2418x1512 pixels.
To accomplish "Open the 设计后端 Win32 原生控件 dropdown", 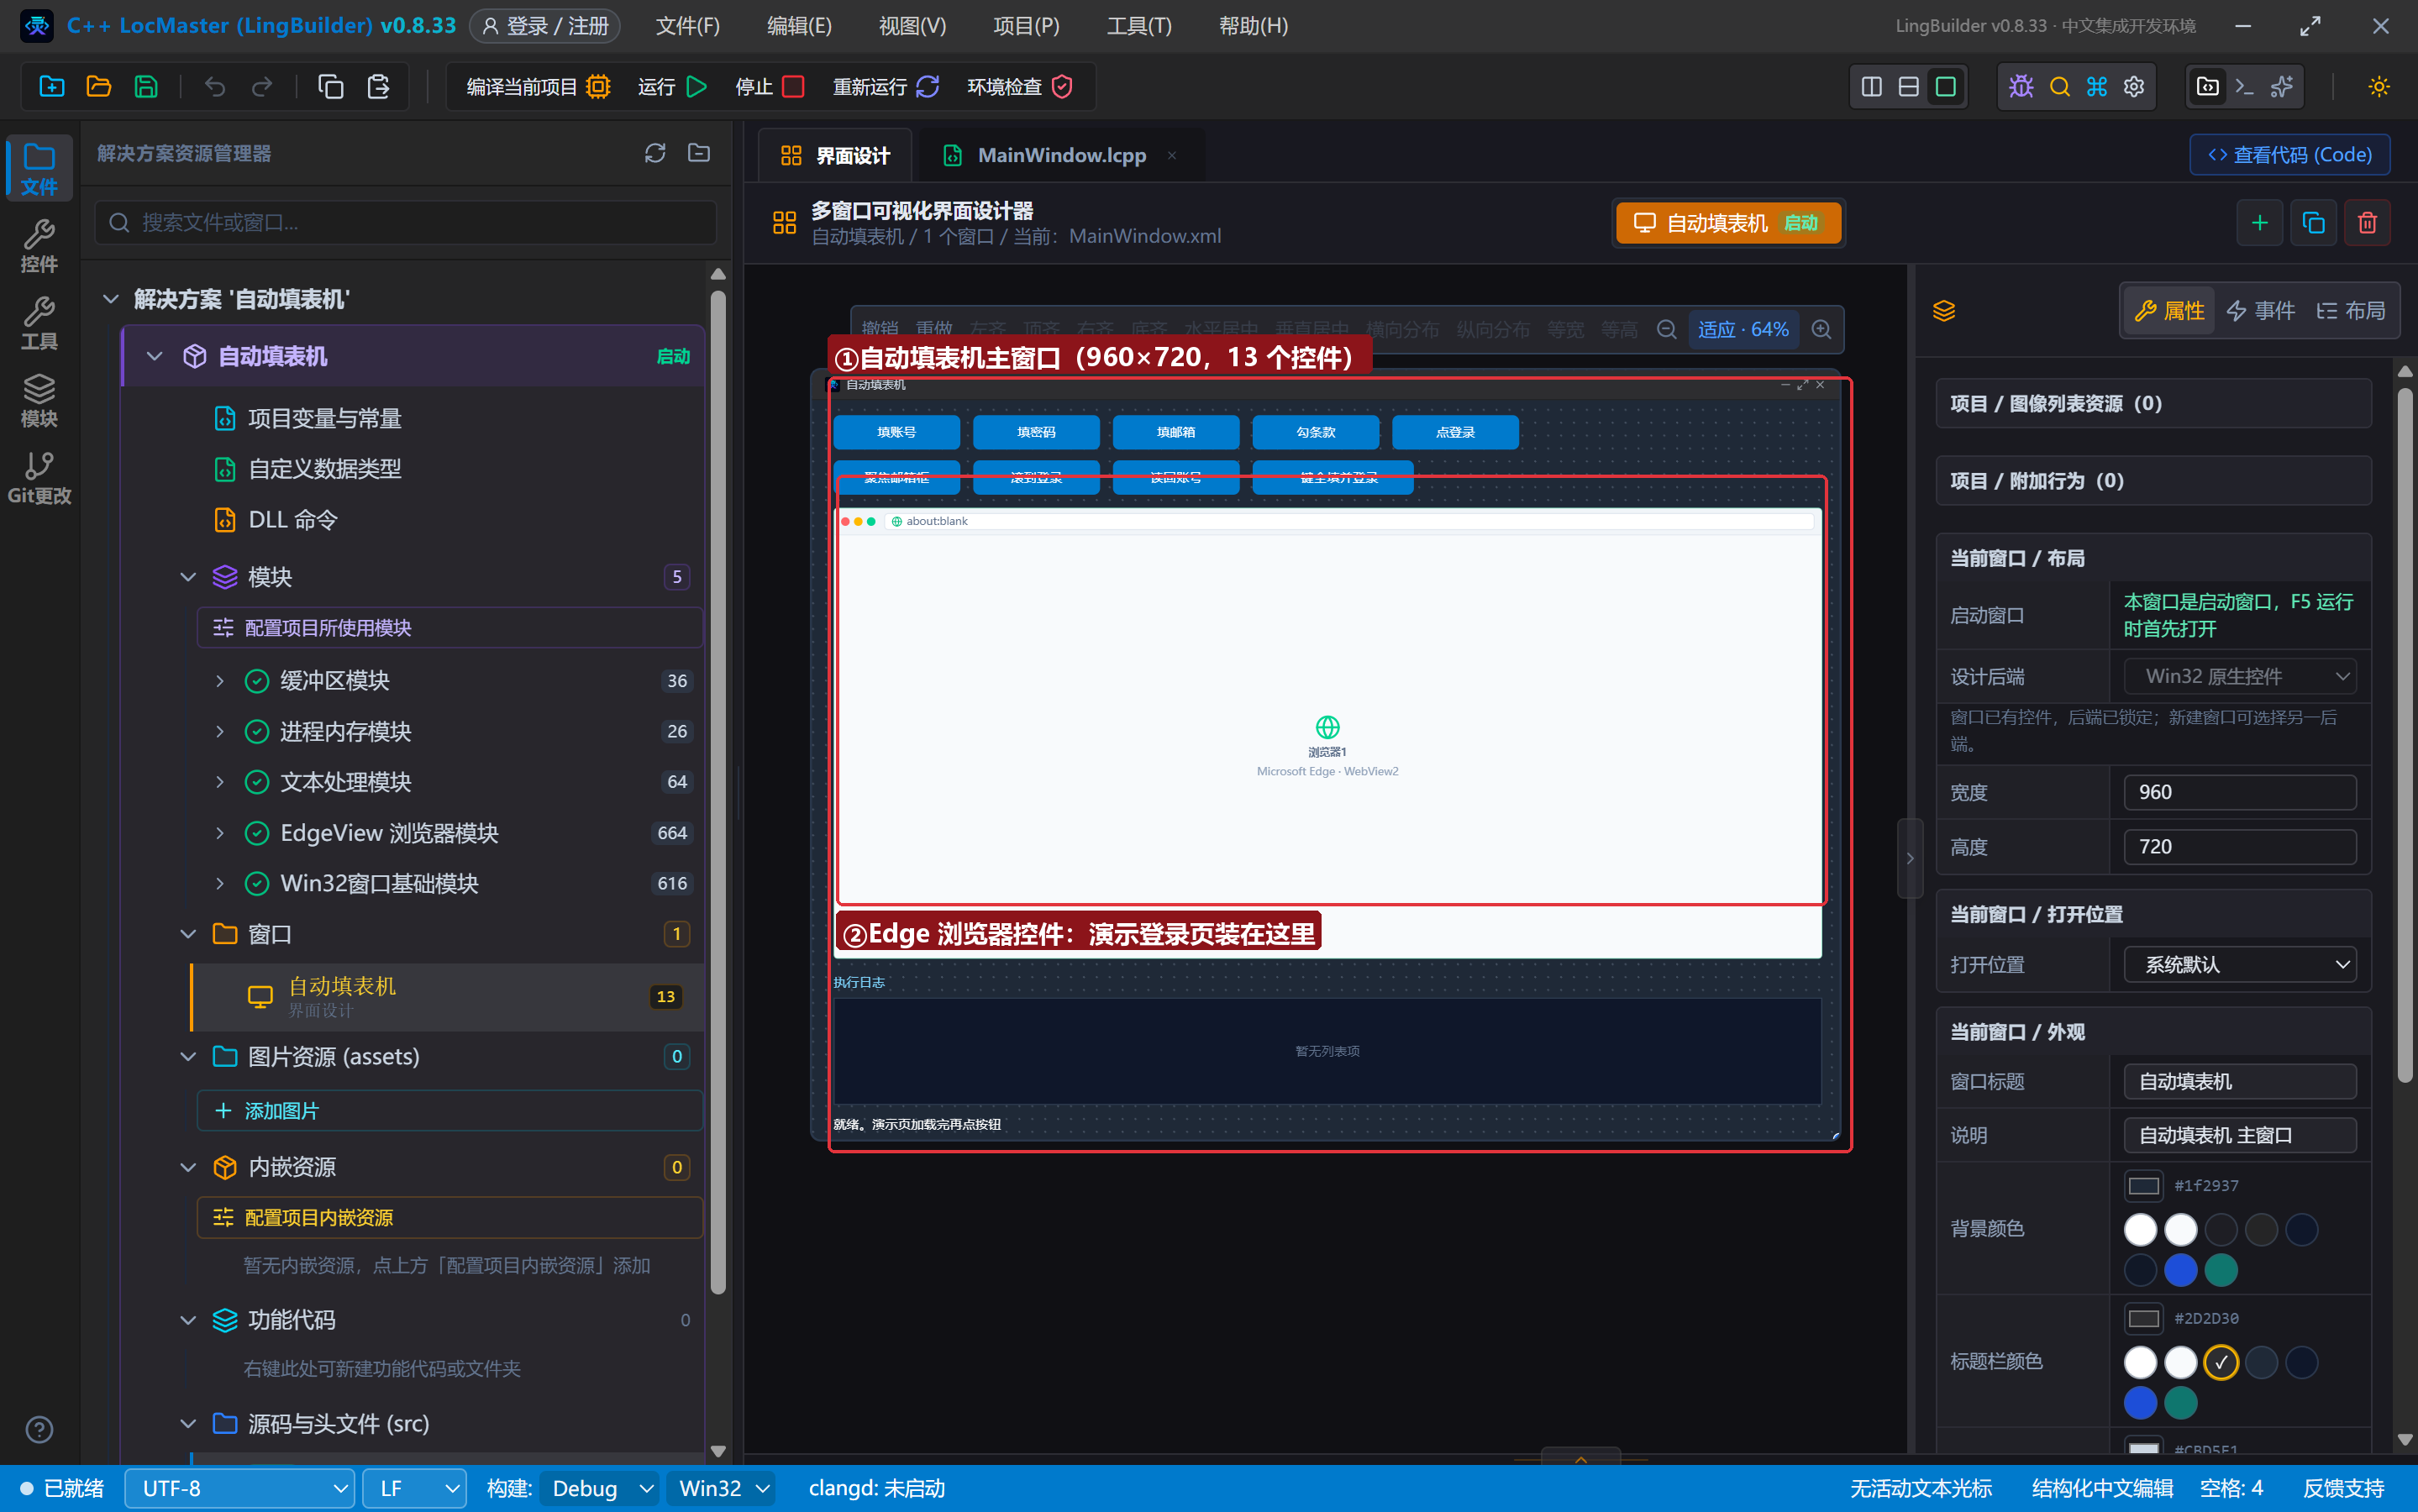I will [x=2239, y=677].
